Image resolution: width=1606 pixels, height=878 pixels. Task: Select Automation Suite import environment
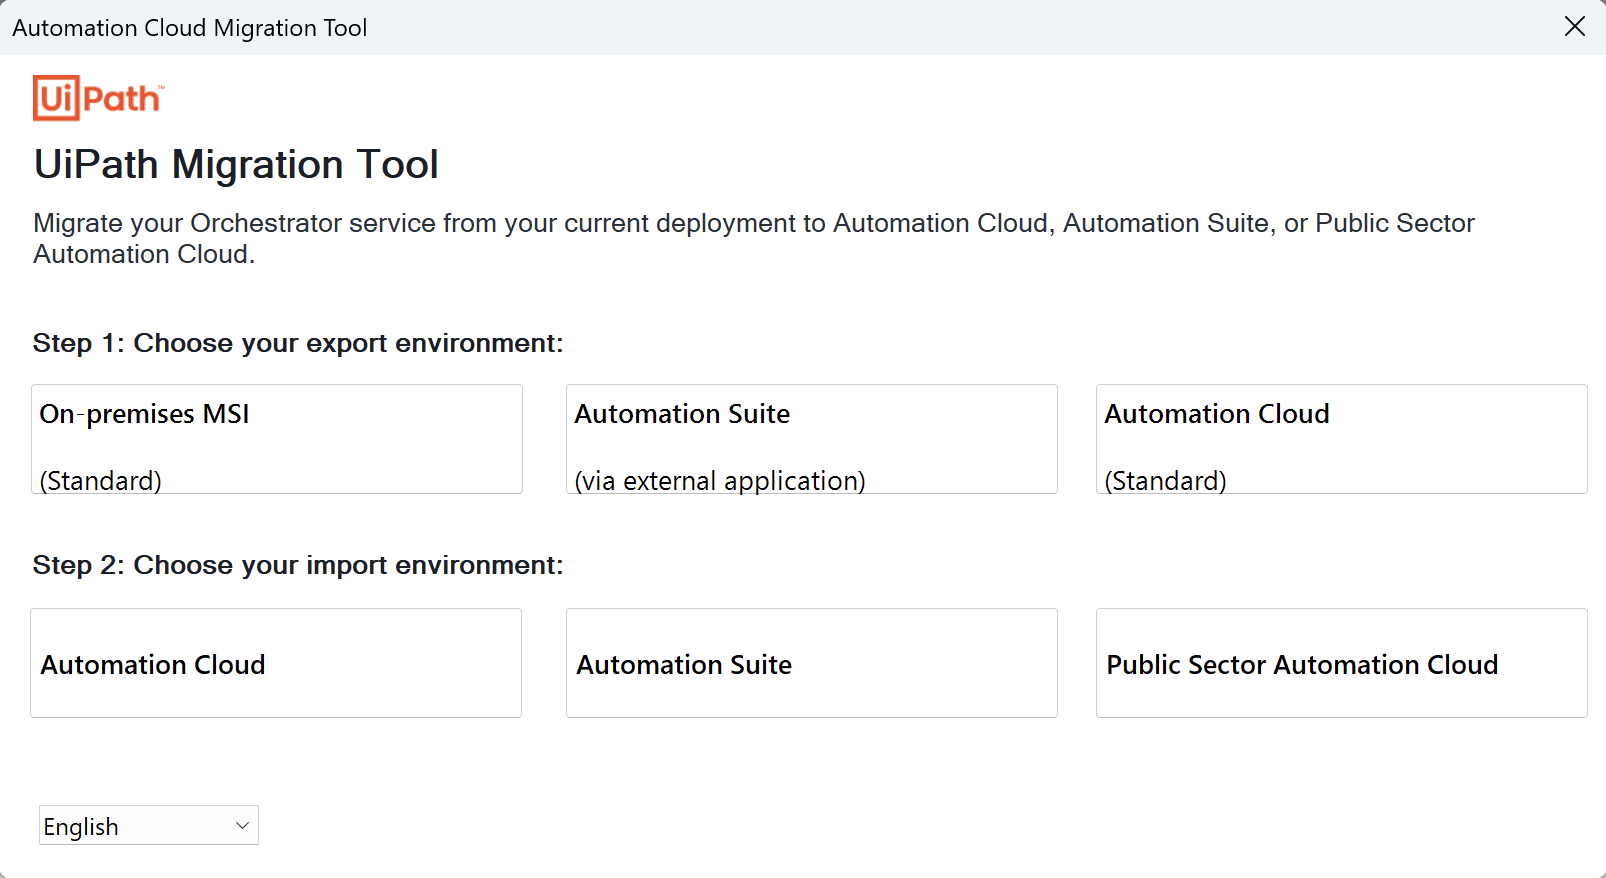click(812, 663)
